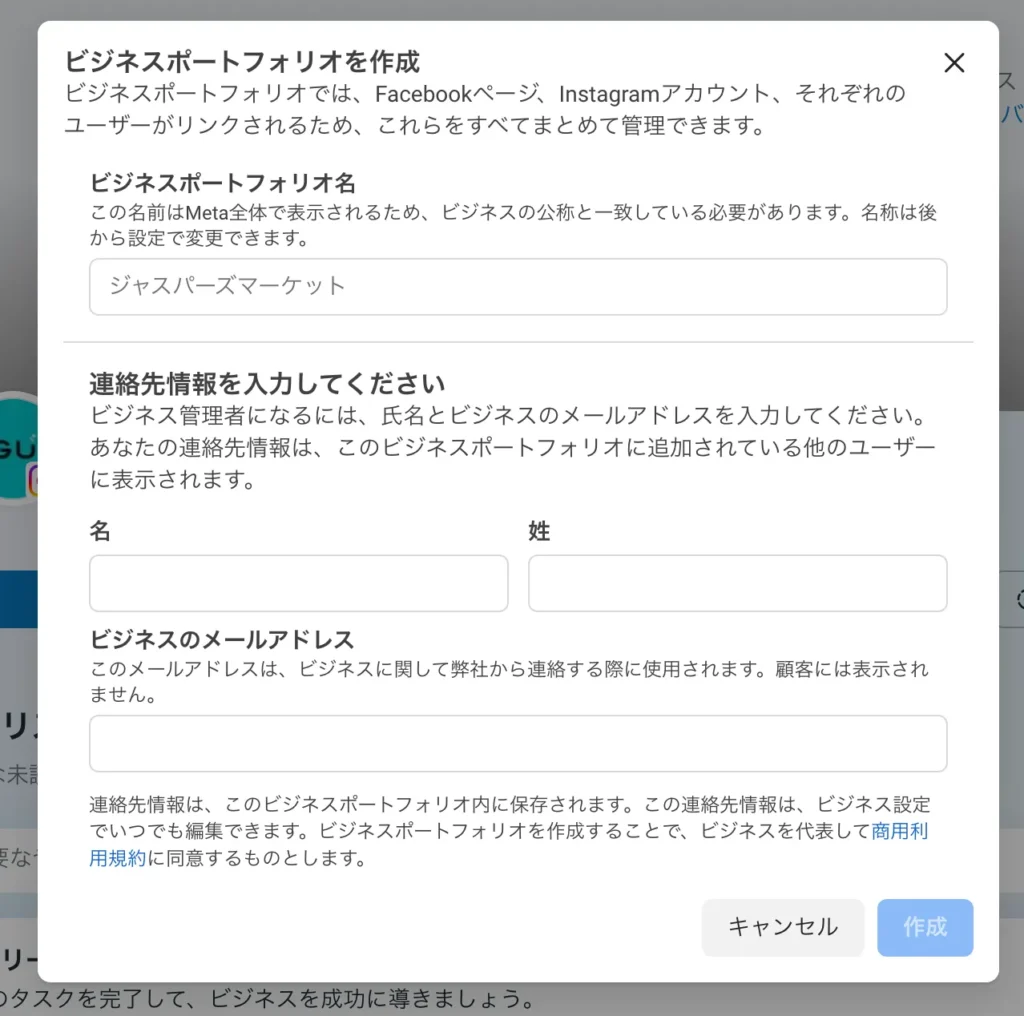
Task: Open the 商用利用規約 commercial terms link
Action: tap(899, 831)
